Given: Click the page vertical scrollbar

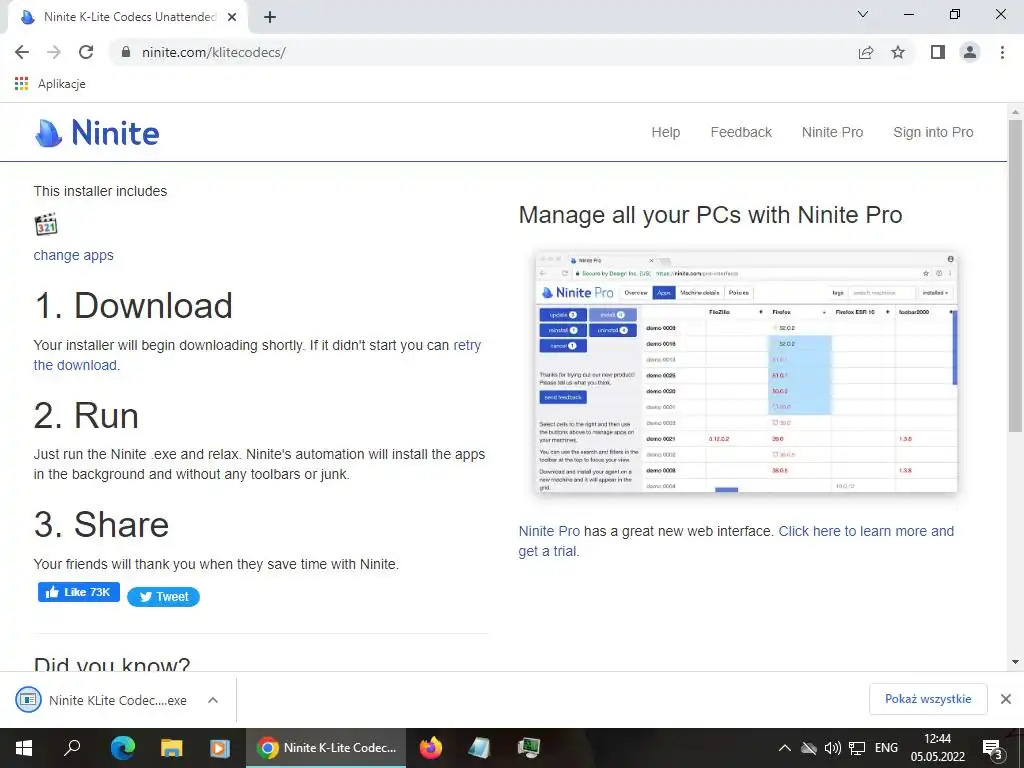Looking at the screenshot, I should point(1015,276).
